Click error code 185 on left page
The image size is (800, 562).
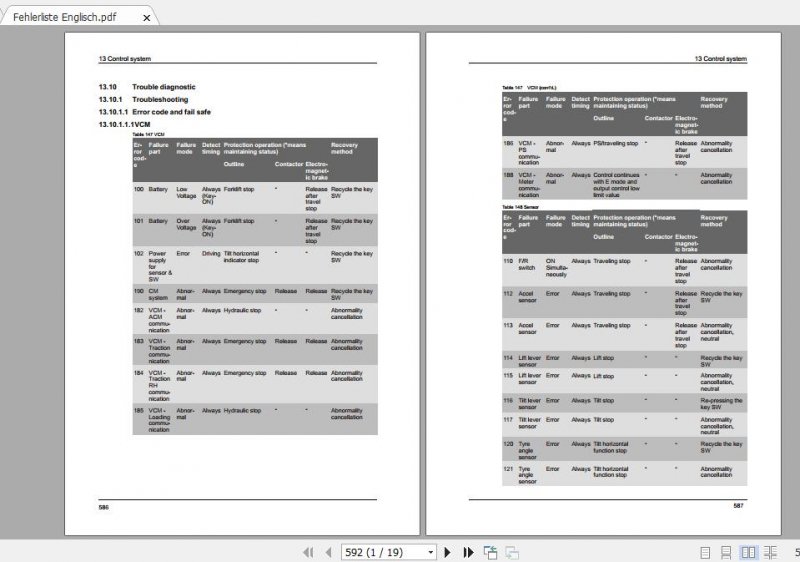point(138,411)
